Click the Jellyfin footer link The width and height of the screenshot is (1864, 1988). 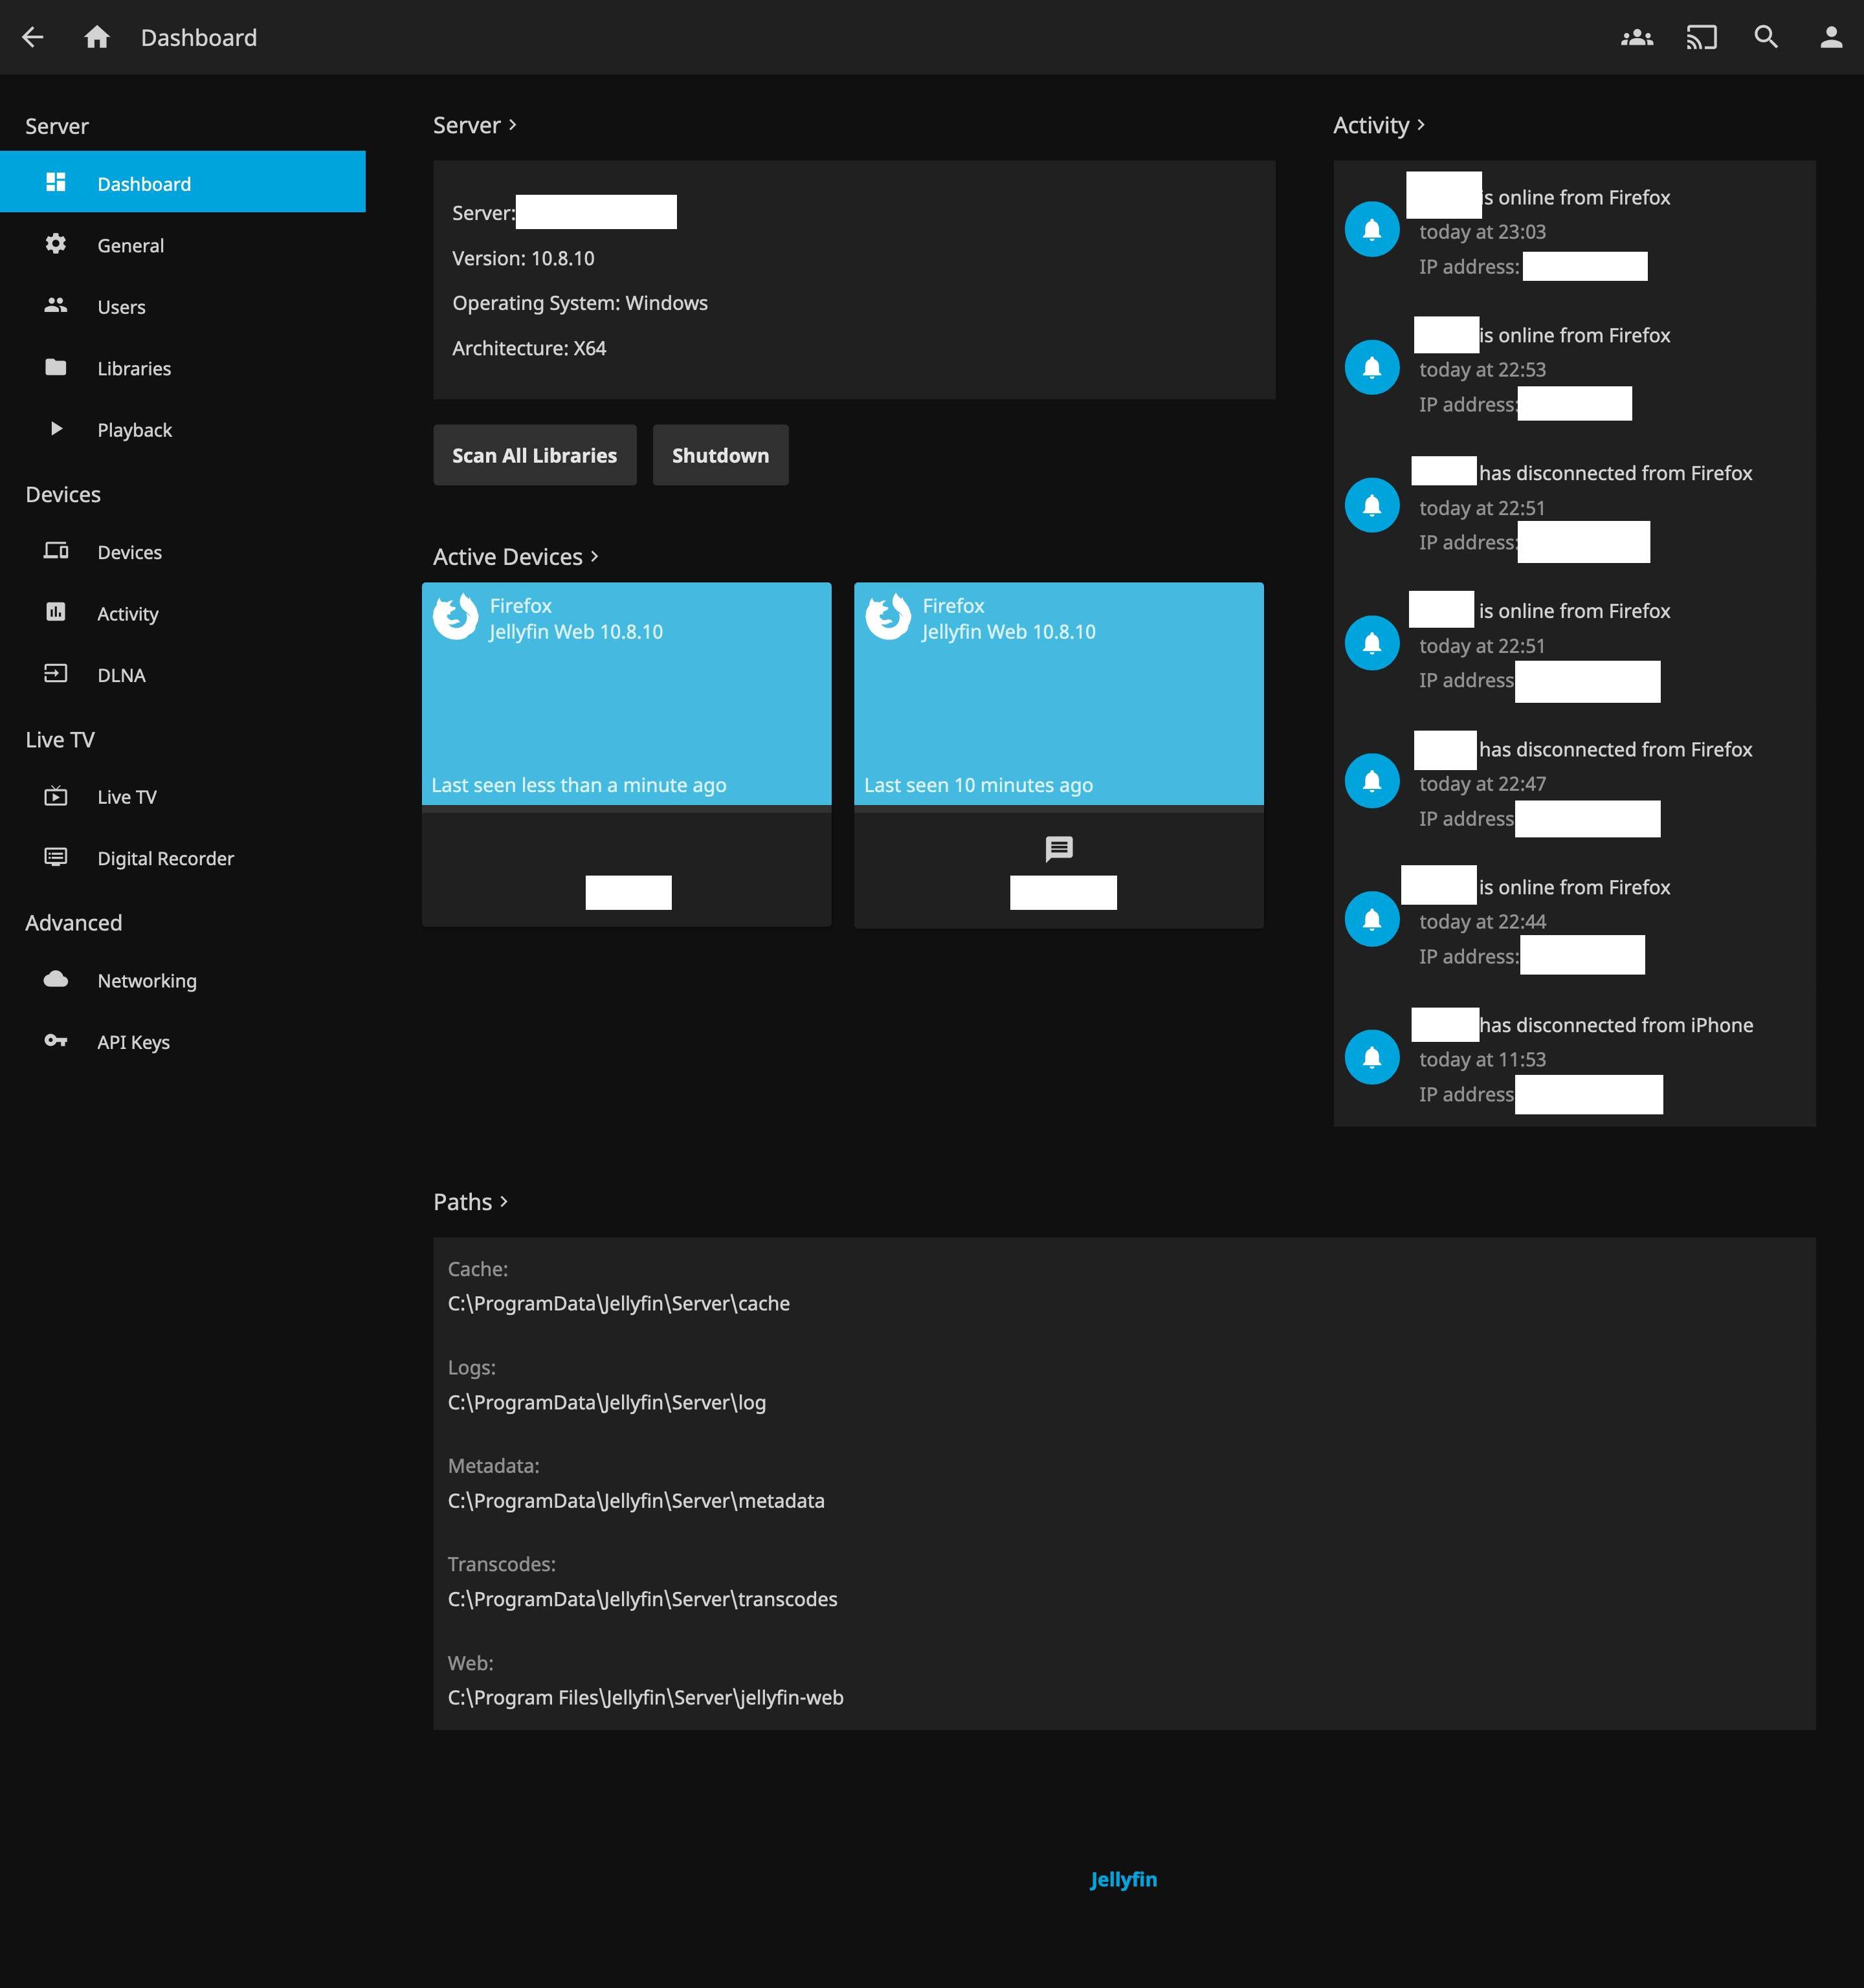pos(1123,1879)
